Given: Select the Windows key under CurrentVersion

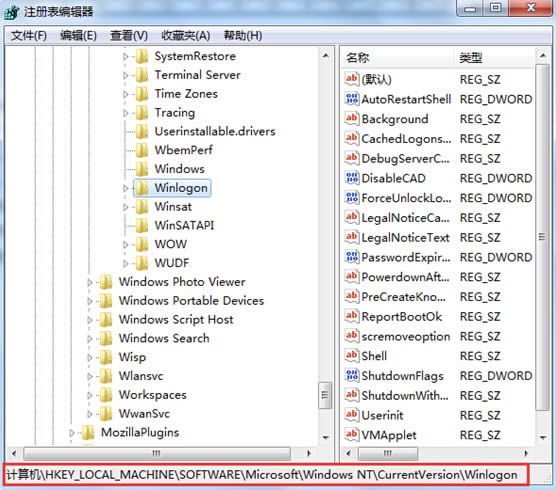Looking at the screenshot, I should (x=179, y=169).
